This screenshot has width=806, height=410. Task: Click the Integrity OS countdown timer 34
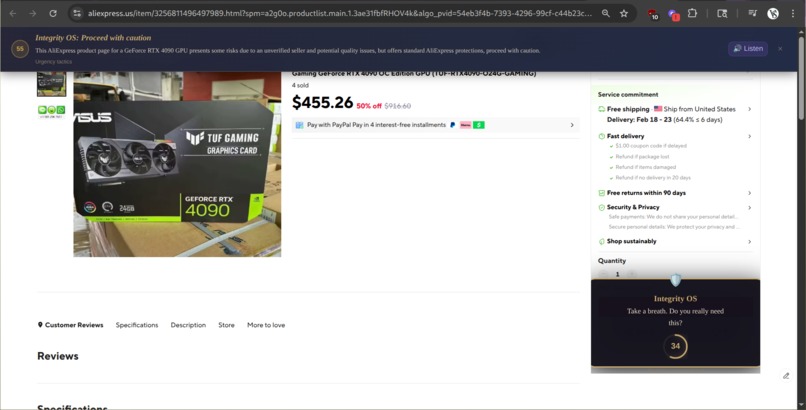[x=675, y=346]
